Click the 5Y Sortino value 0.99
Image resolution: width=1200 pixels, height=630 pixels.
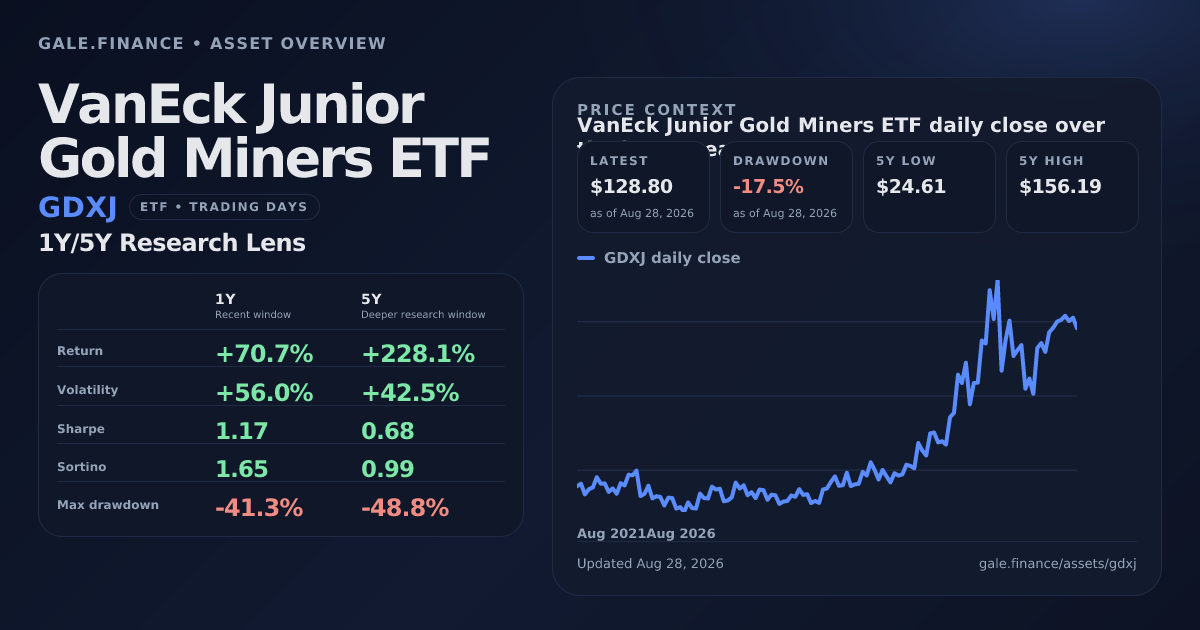pos(388,469)
